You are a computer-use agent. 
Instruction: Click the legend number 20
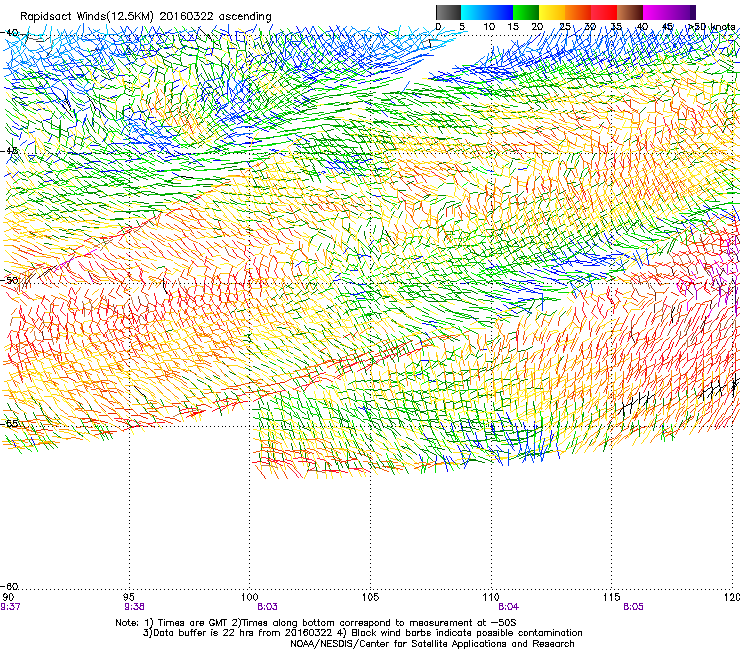pos(537,26)
